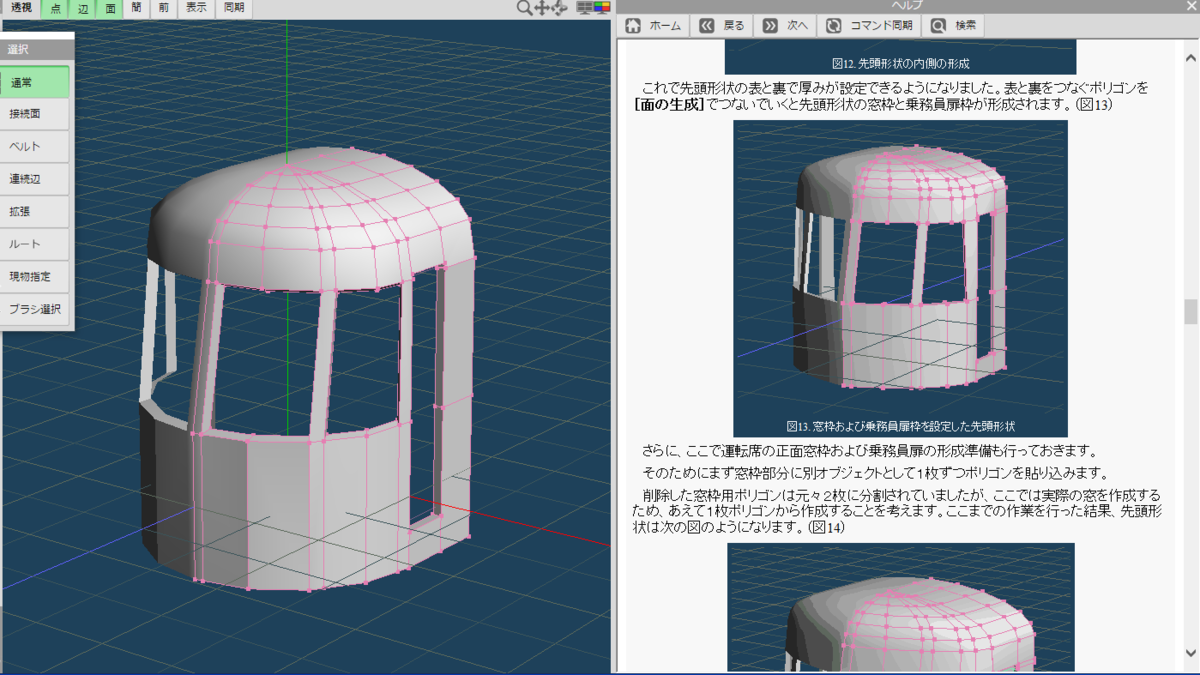This screenshot has height=675, width=1200.
Task: Click the help panel scrollbar thumb
Action: (1190, 312)
